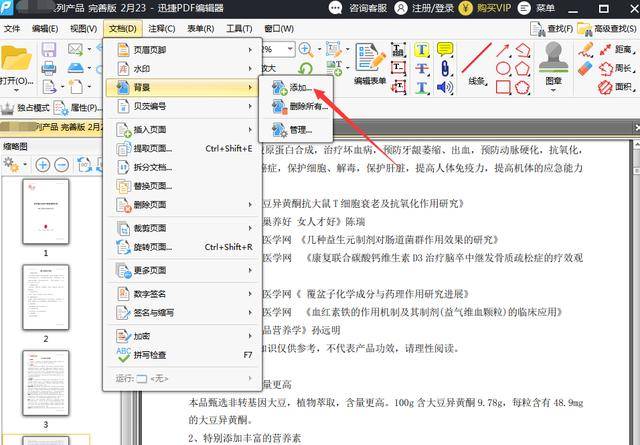Click 查找(F) find button

coord(551,29)
